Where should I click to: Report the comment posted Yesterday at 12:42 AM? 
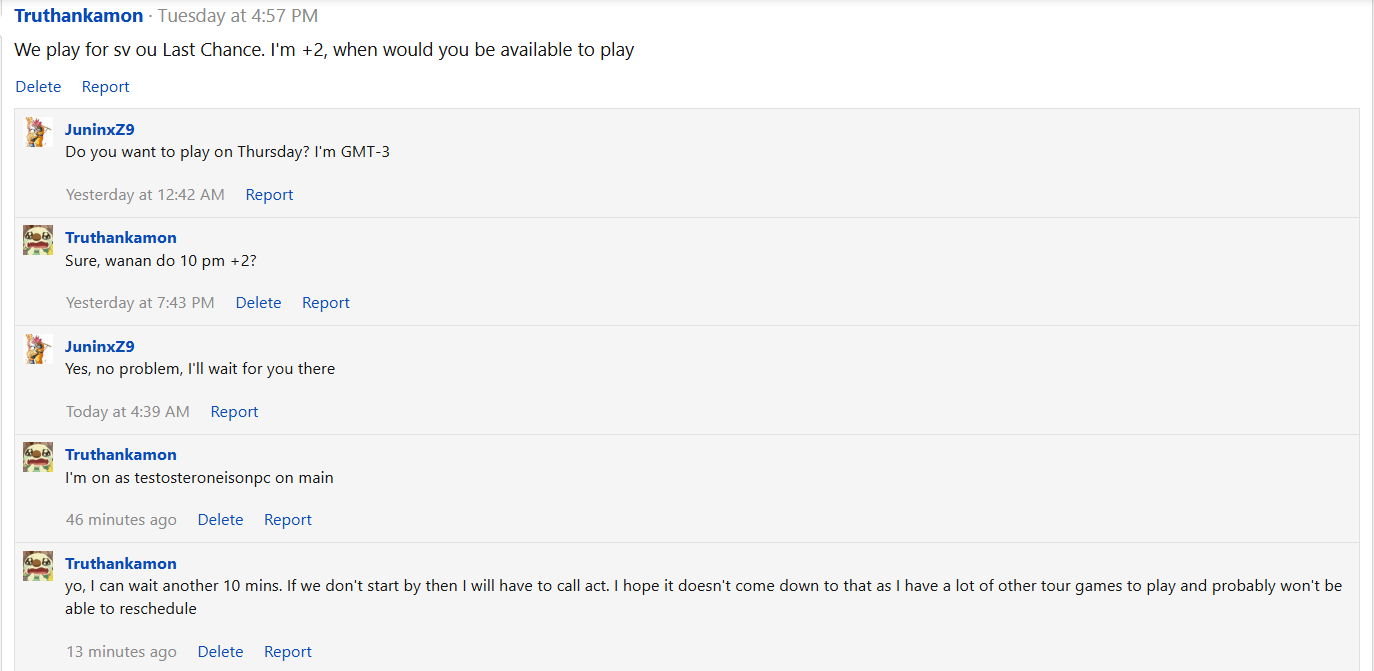pos(269,195)
